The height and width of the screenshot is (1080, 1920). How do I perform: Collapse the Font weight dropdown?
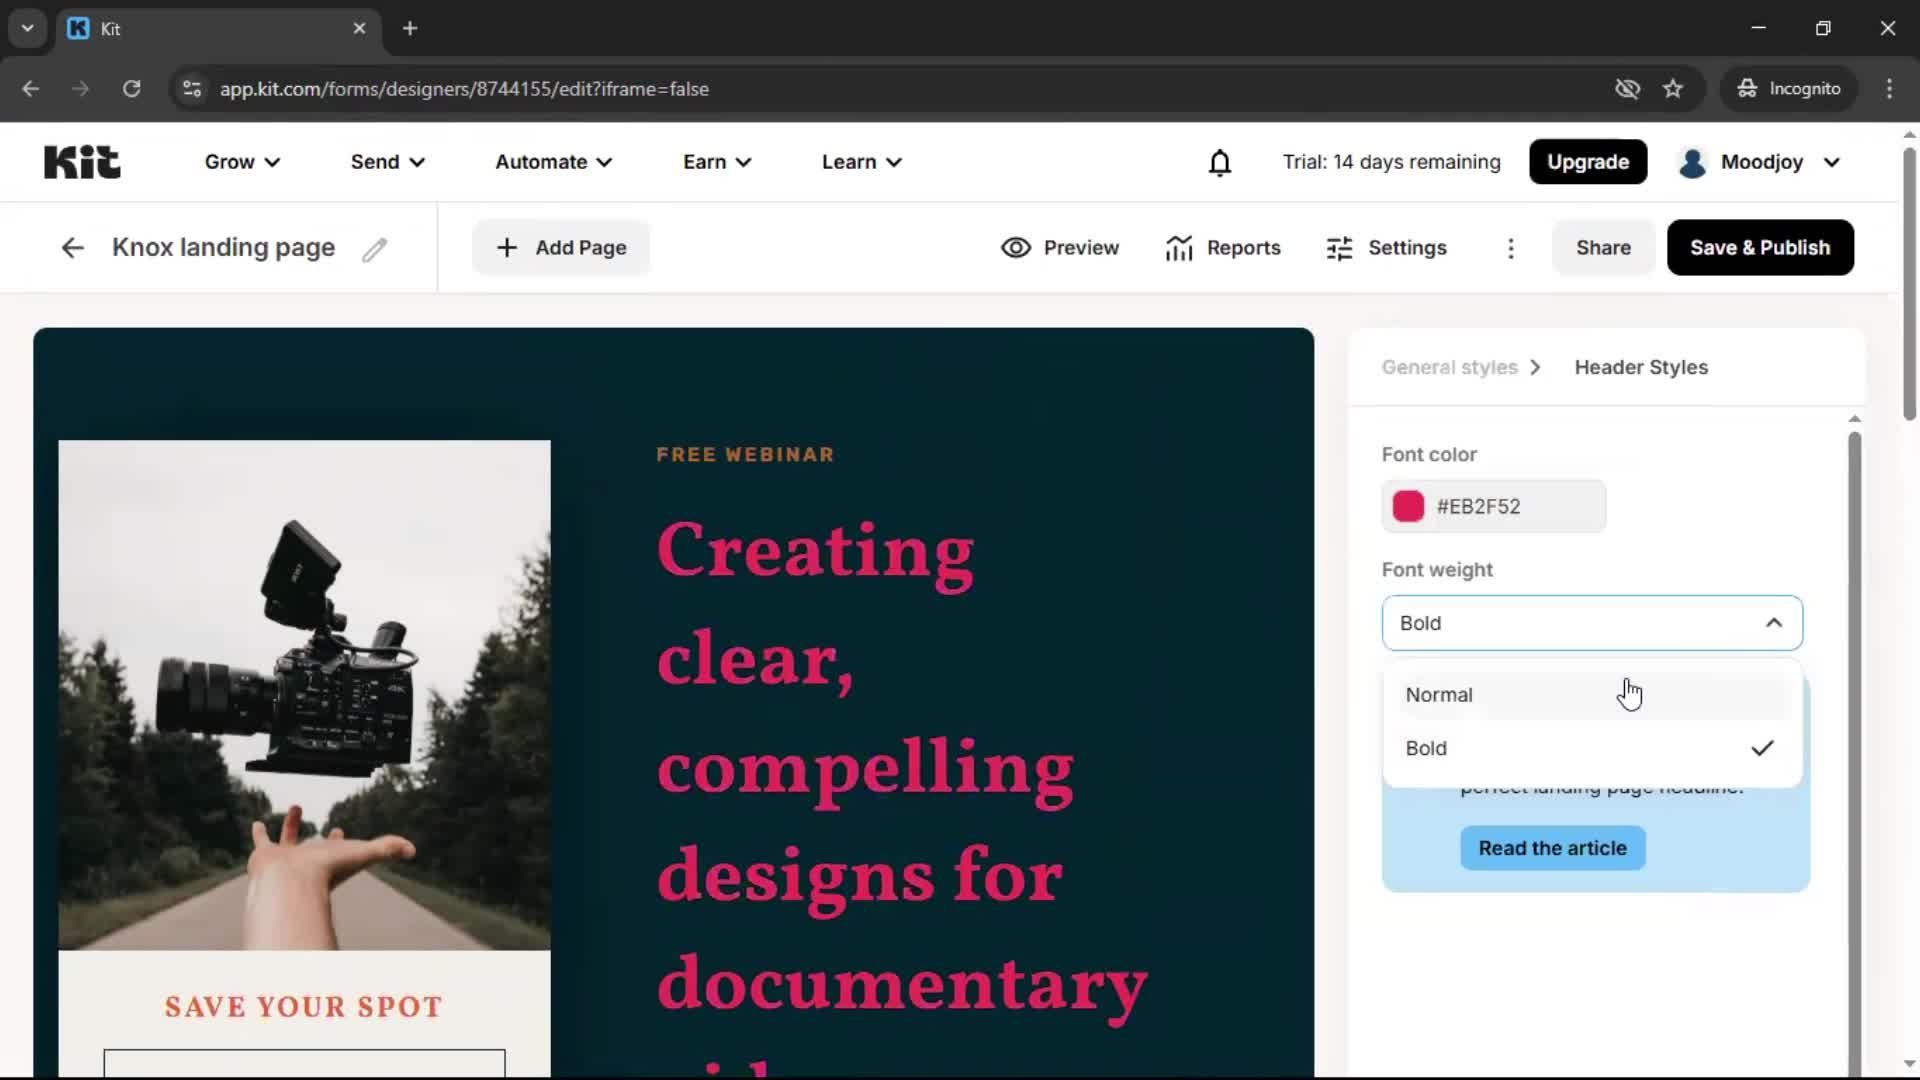pyautogui.click(x=1774, y=622)
